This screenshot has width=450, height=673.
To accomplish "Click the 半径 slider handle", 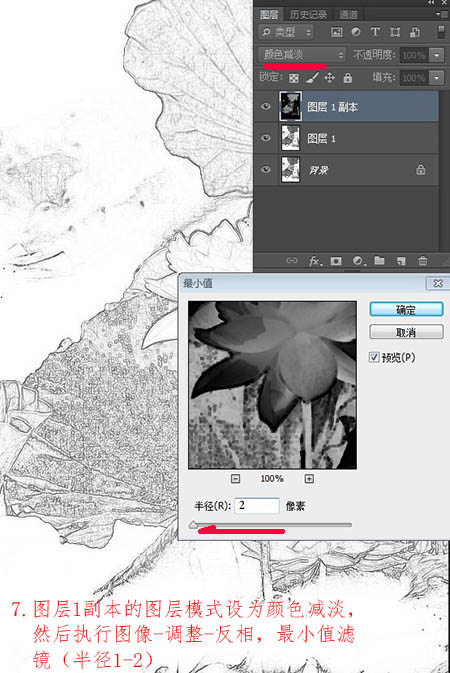I will [193, 524].
